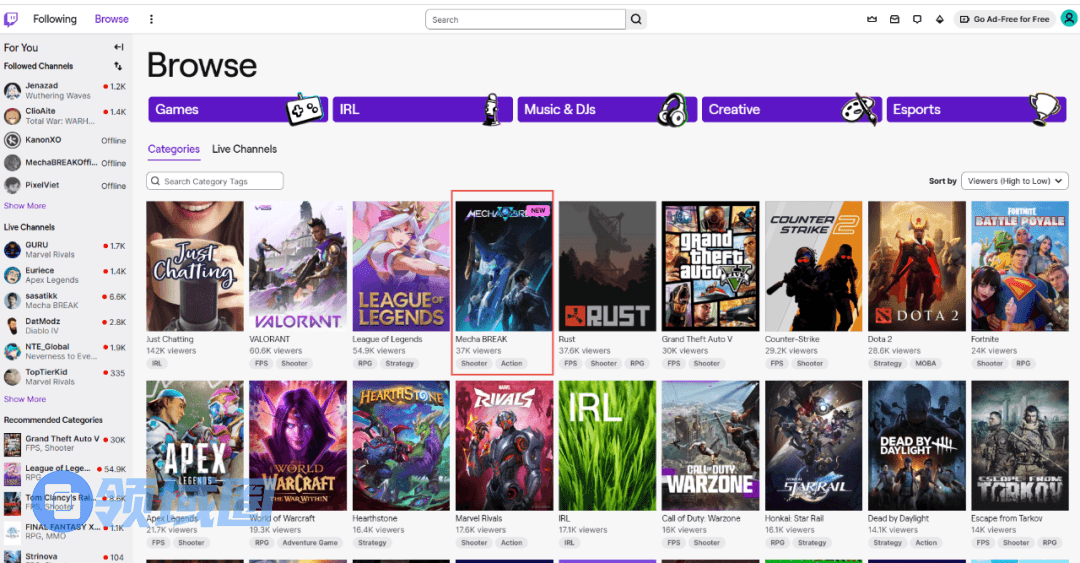Expand live channels with Show More
Viewport: 1080px width, 563px height.
(25, 399)
